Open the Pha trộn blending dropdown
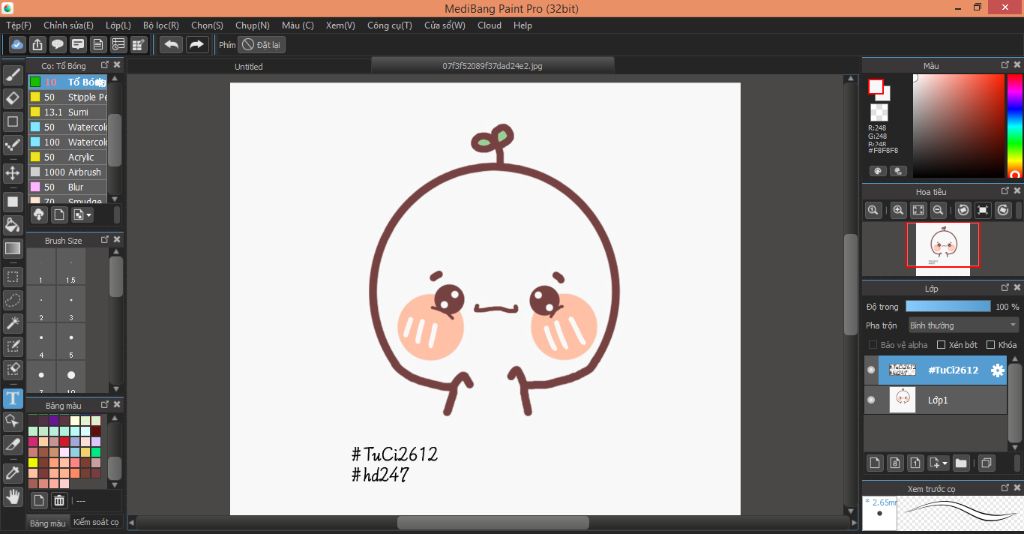This screenshot has width=1024, height=534. [x=963, y=325]
